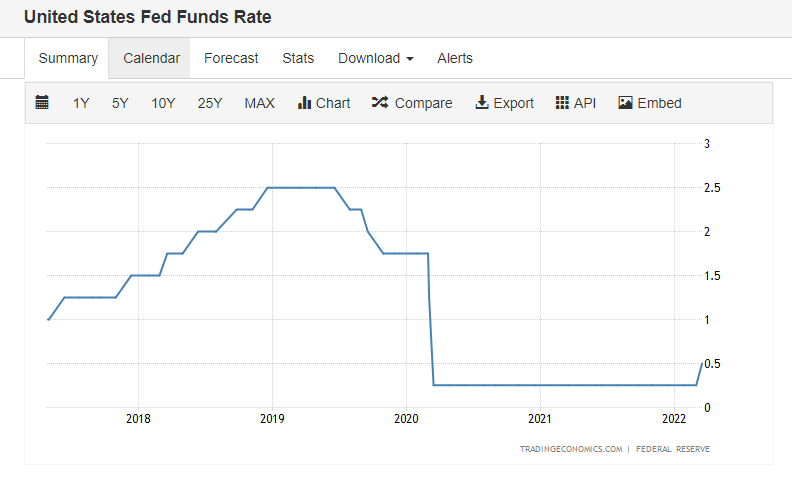
Task: Open the Download dropdown caret arrow
Action: pyautogui.click(x=410, y=59)
